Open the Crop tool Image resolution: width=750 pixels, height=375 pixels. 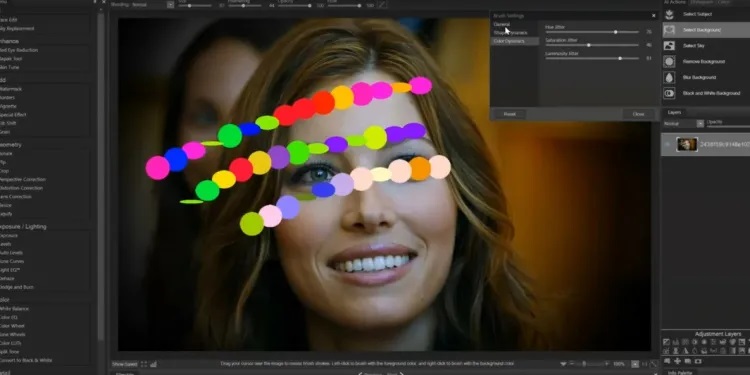tap(4, 171)
